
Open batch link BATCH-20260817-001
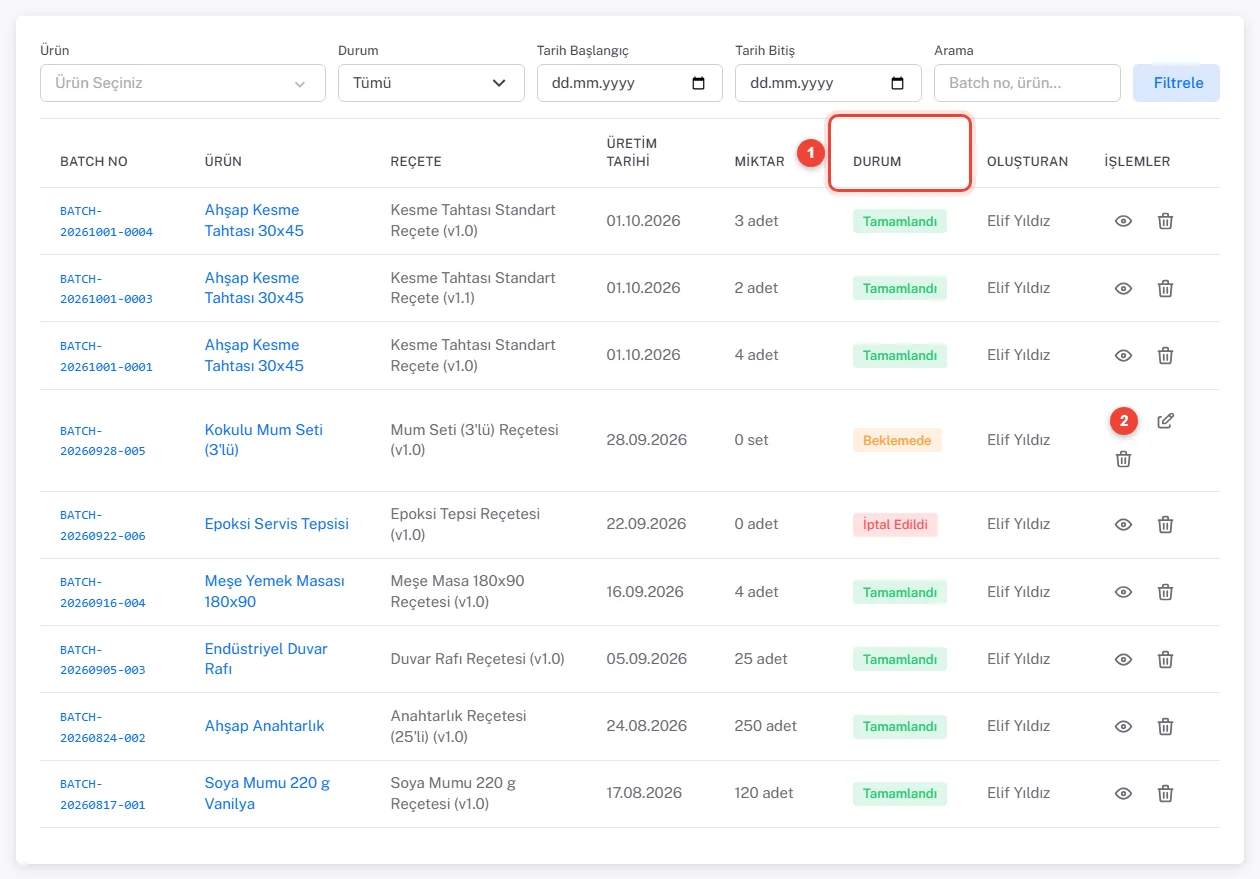(103, 794)
